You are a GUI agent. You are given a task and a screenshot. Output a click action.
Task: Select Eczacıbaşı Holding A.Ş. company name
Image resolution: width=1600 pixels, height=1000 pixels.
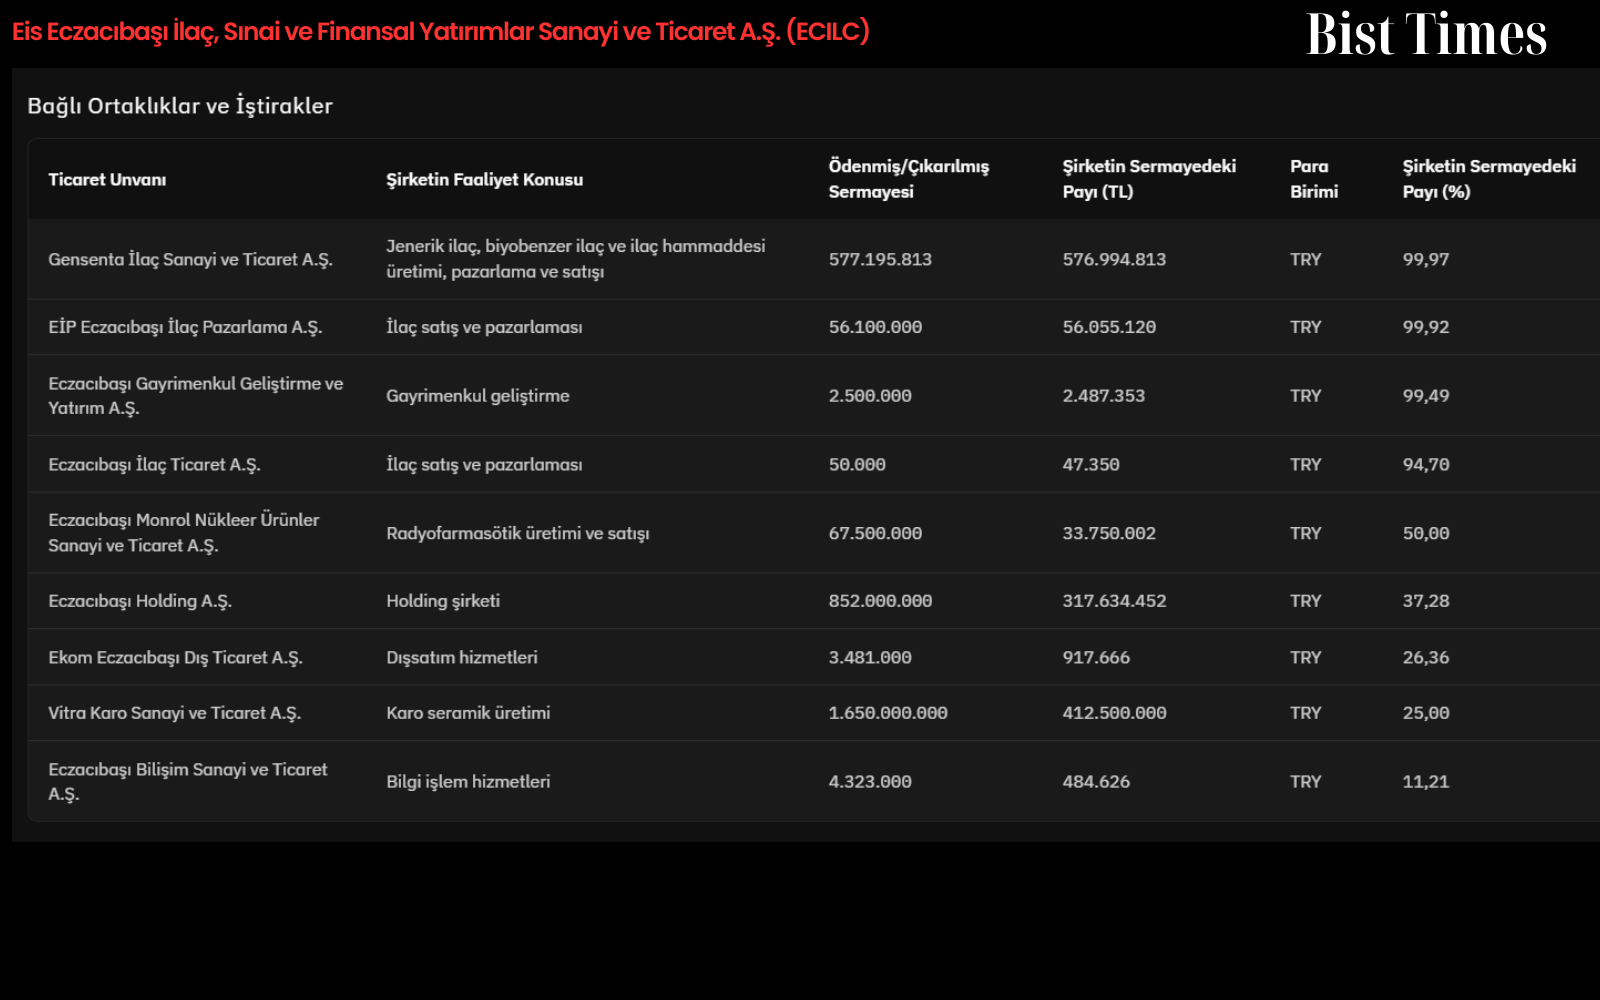point(140,601)
